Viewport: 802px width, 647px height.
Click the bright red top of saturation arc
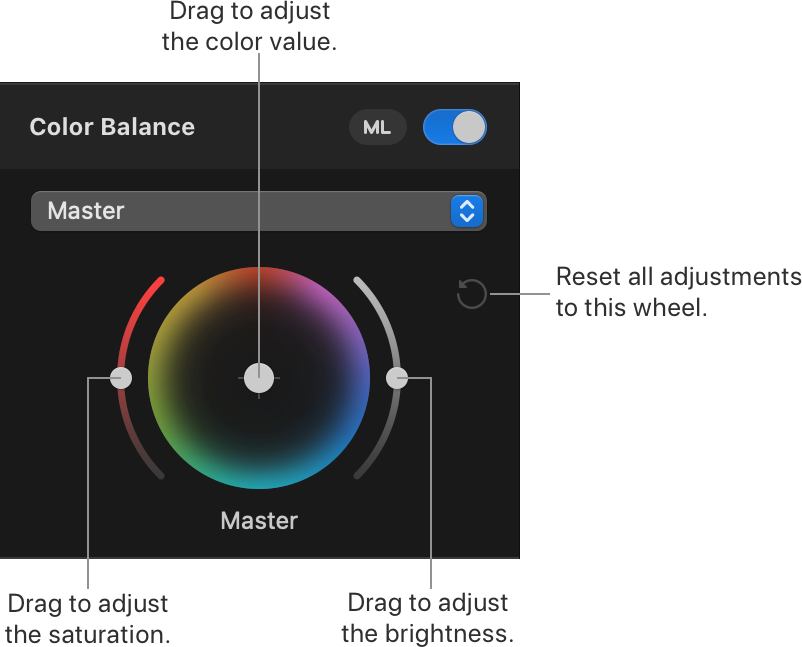click(148, 297)
